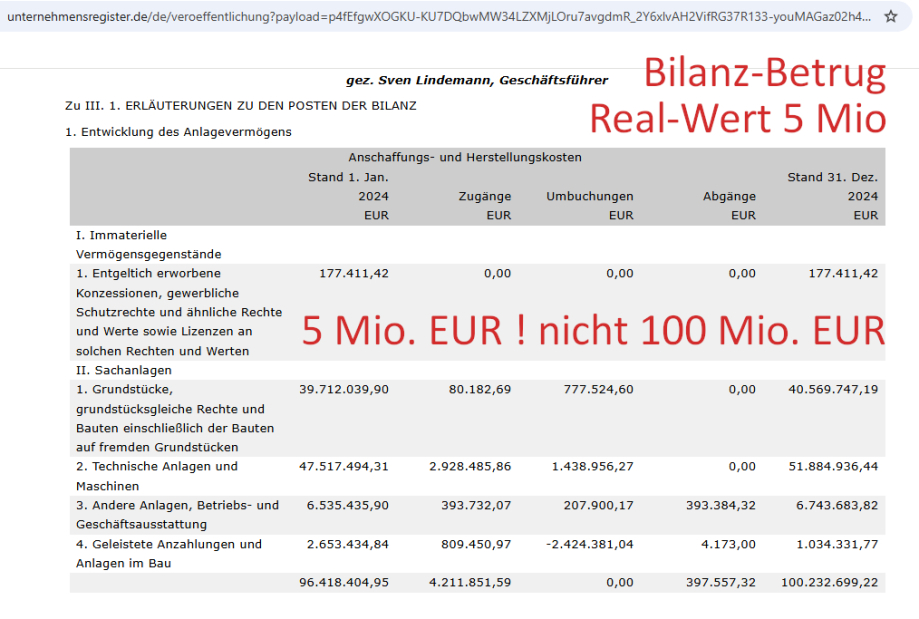The height and width of the screenshot is (619, 919).
Task: Click the "5 Mio. EUR ! nicht 100 Mio. EUR" overlay
Action: click(x=593, y=331)
